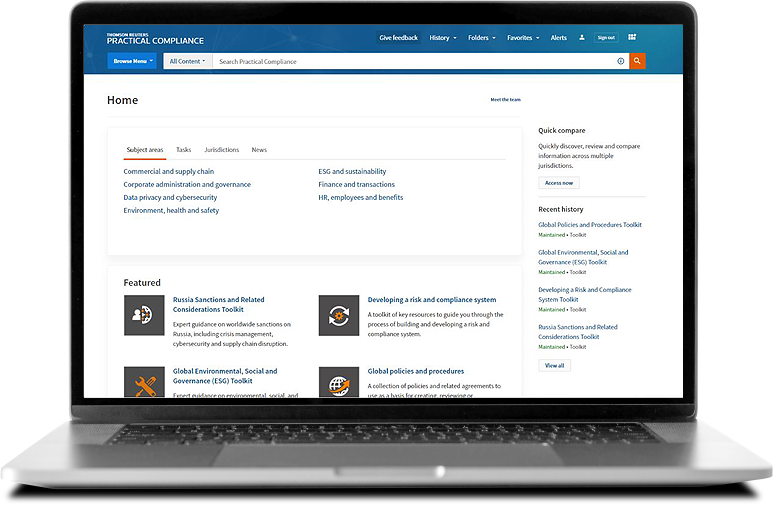Open Russia Sanctions toolkit icon

(144, 315)
